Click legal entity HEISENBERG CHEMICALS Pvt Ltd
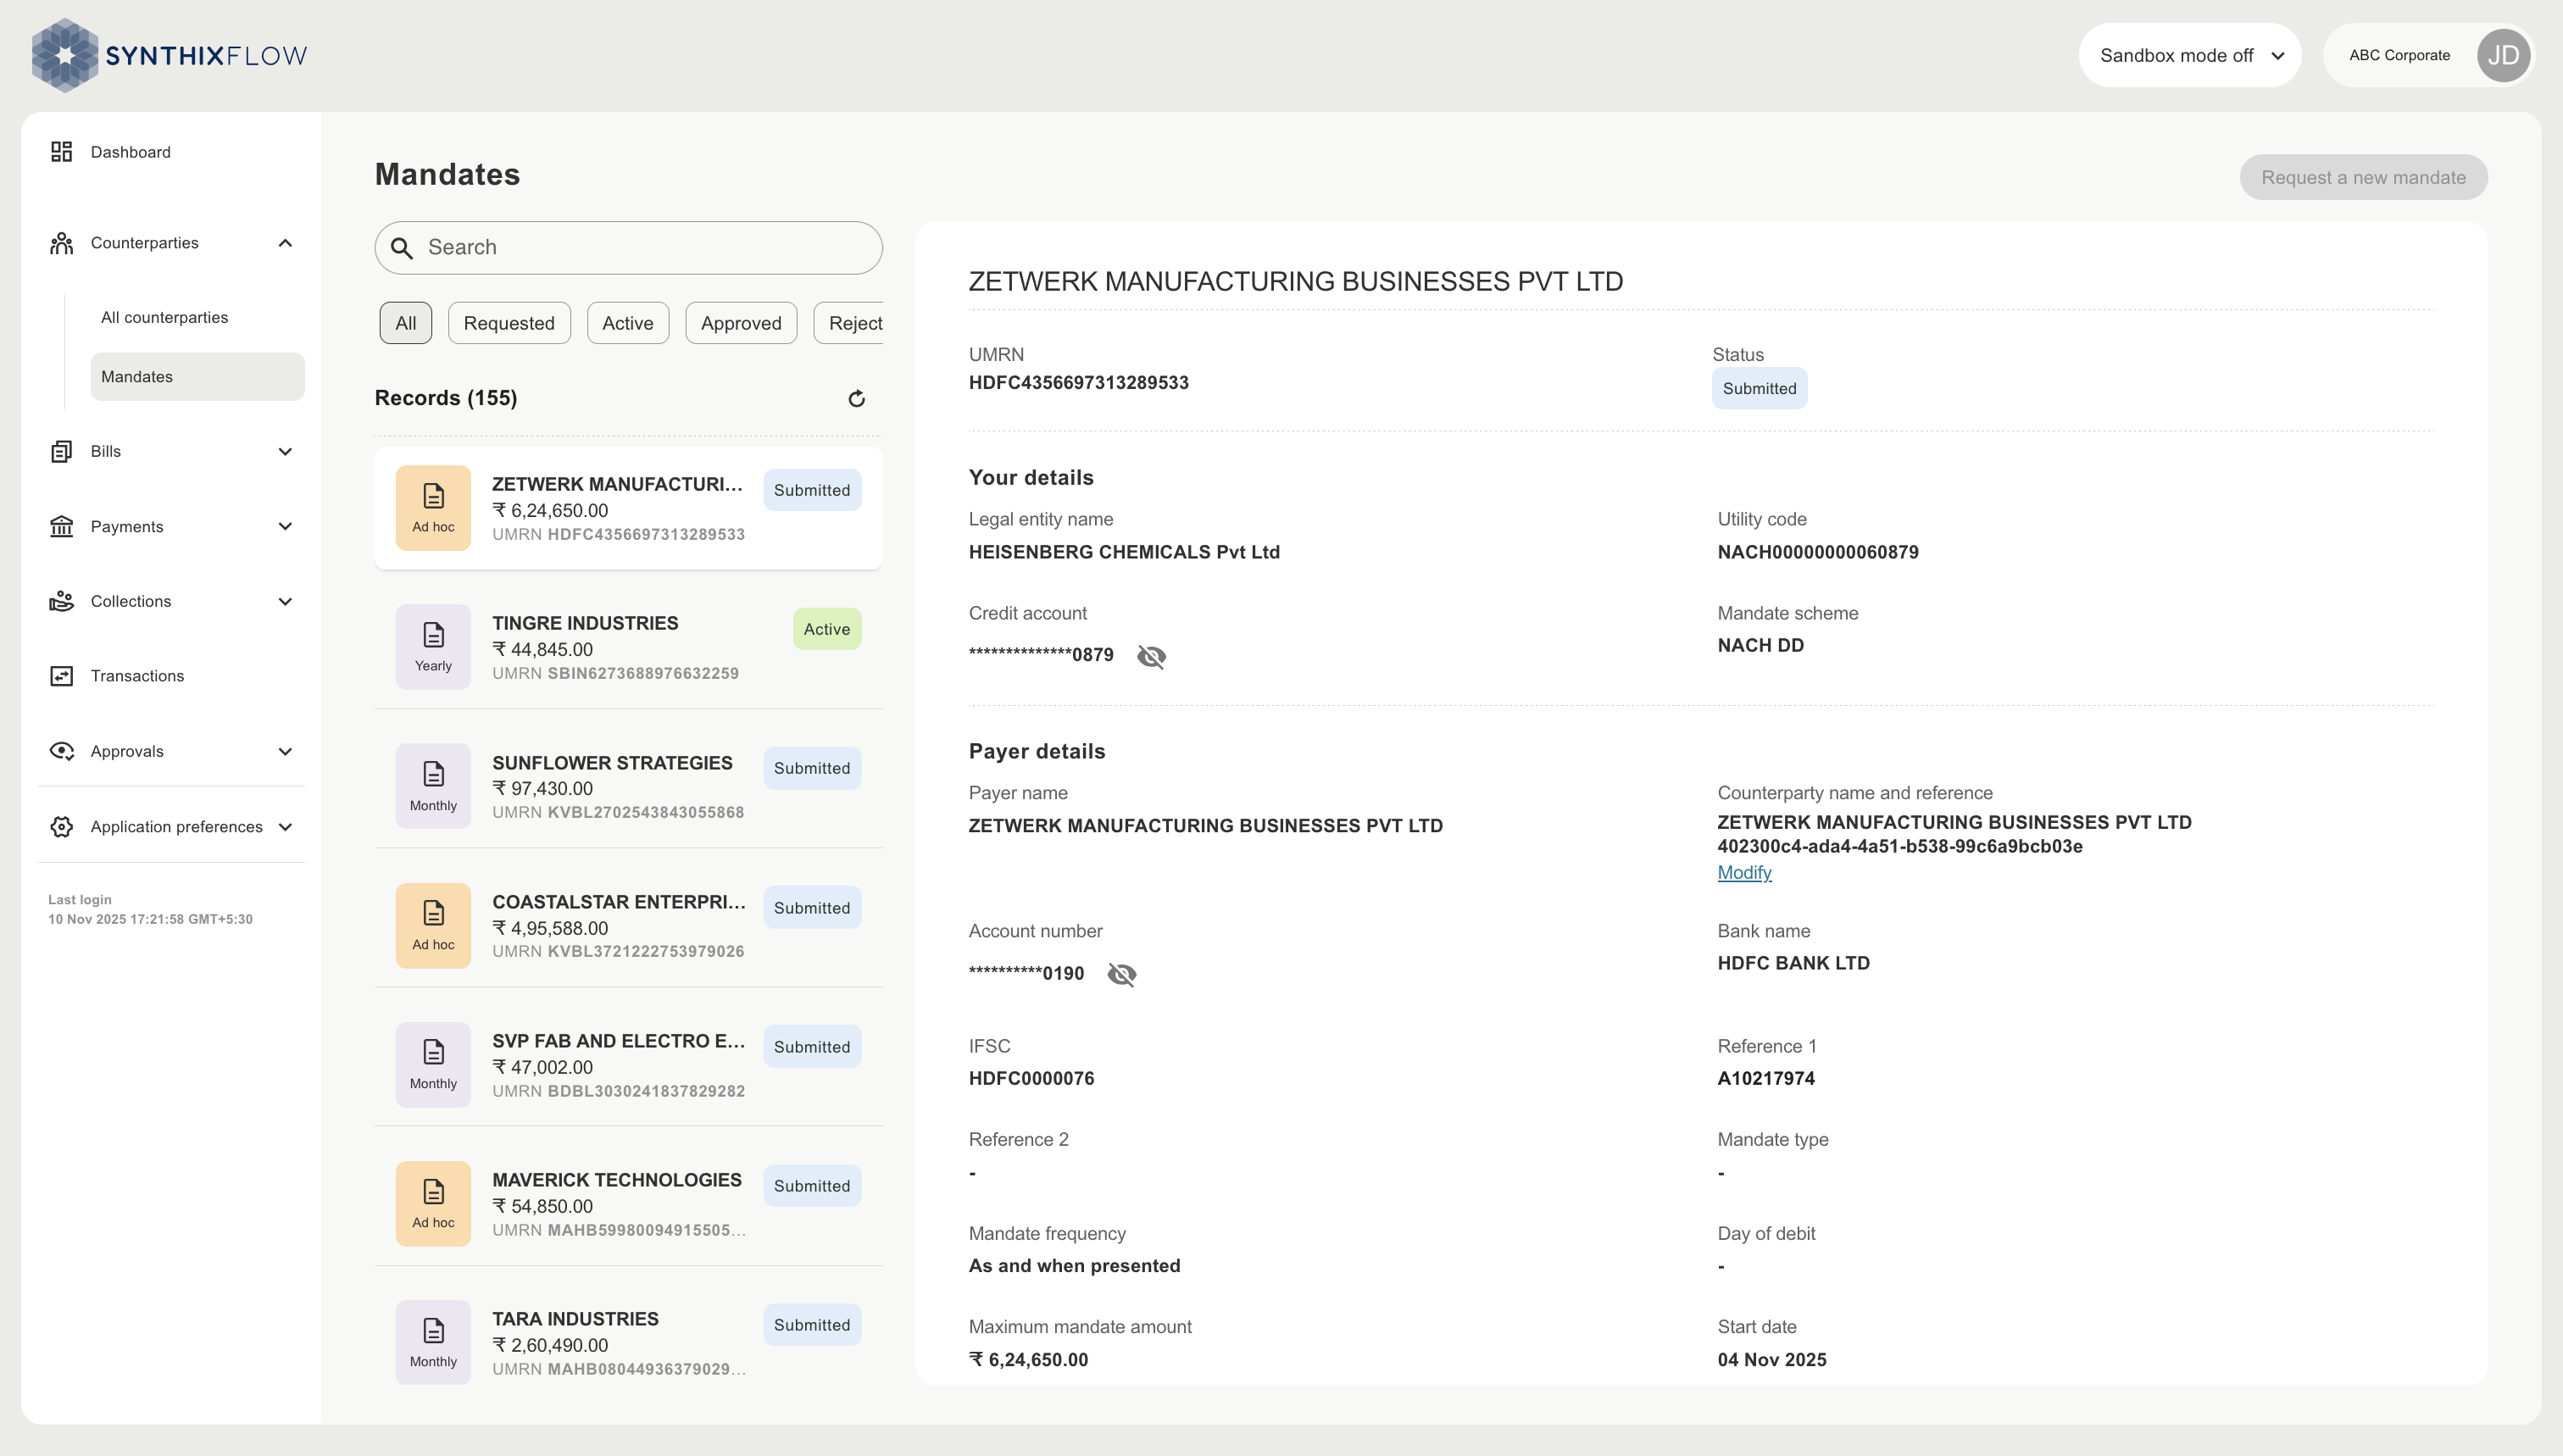 [x=1124, y=552]
